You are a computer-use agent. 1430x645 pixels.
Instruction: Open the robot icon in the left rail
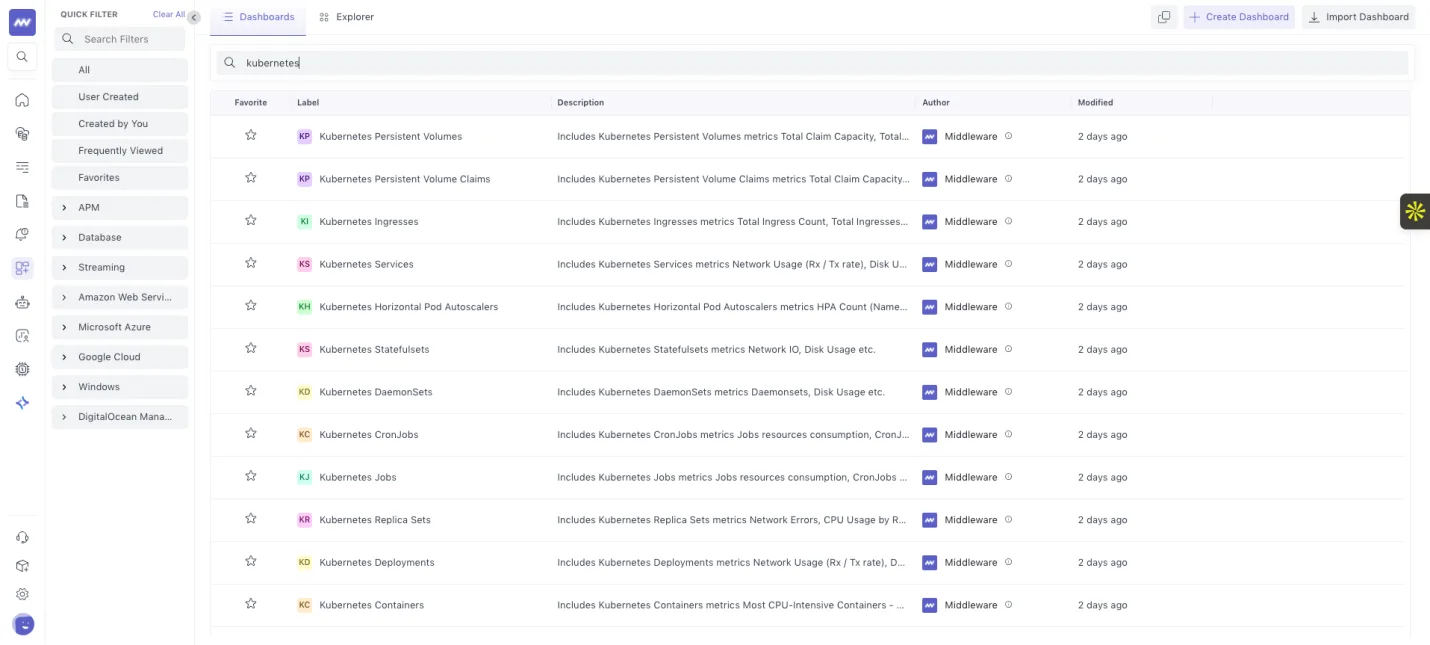click(x=22, y=302)
